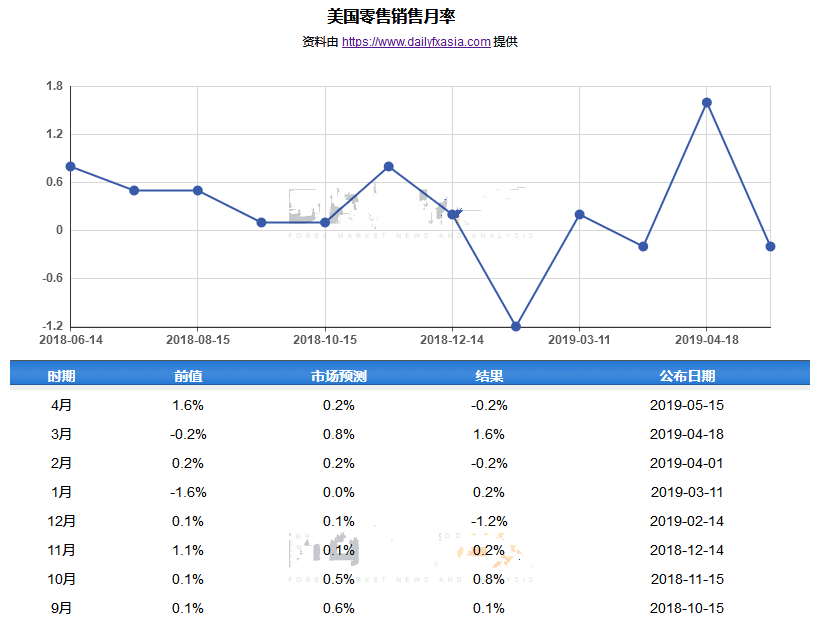Select the 结果 column header
Image resolution: width=820 pixels, height=625 pixels.
point(489,376)
